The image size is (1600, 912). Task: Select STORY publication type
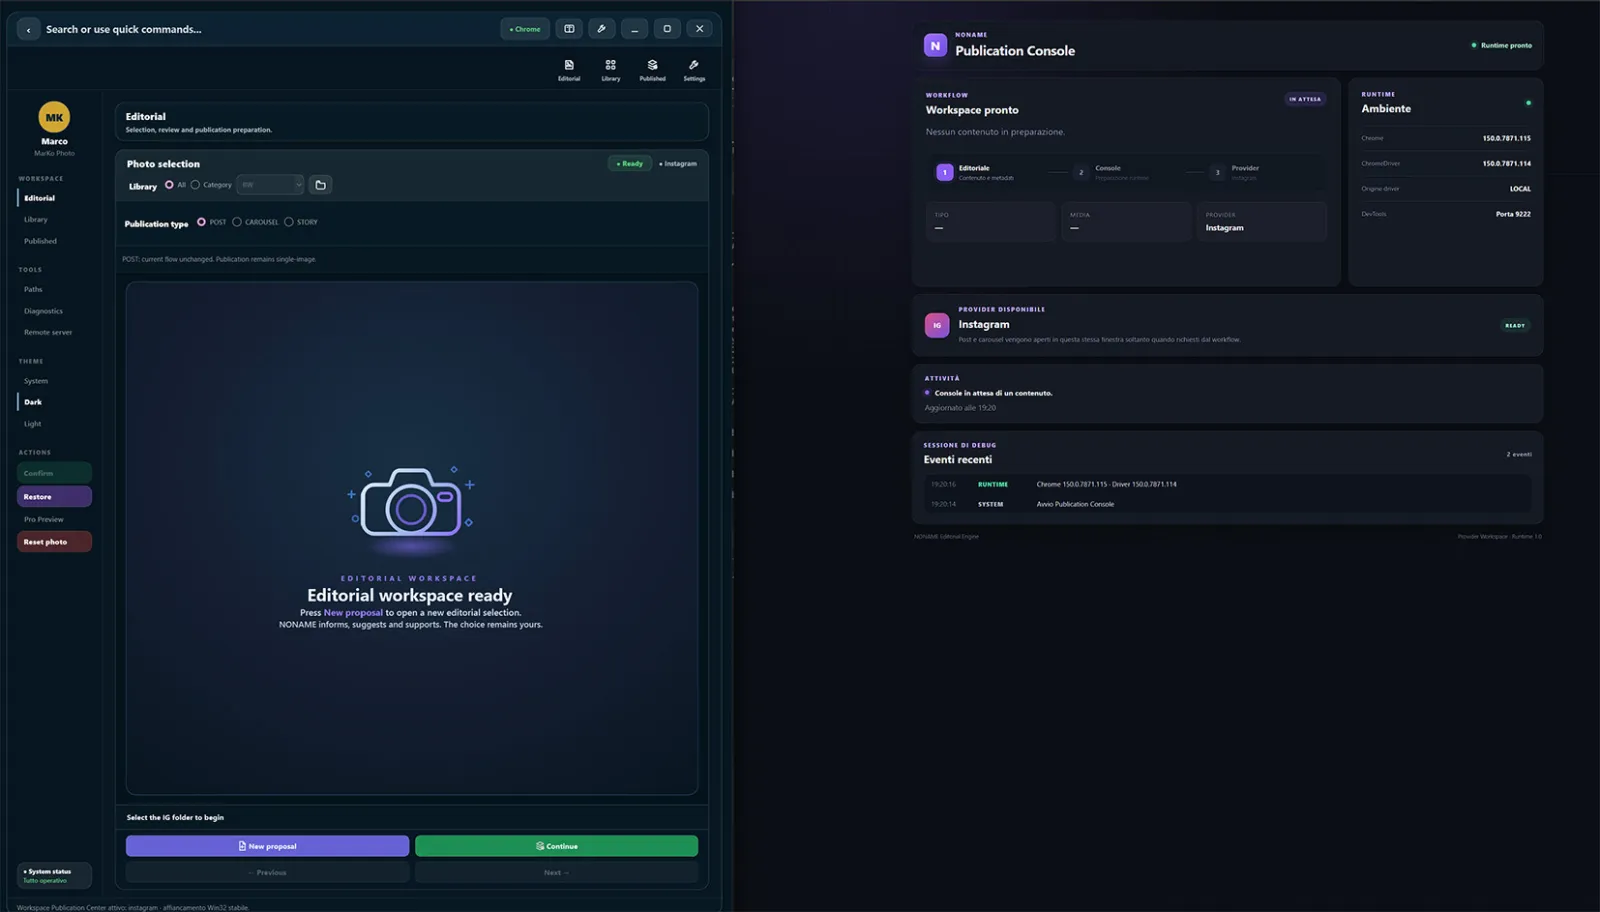point(289,222)
